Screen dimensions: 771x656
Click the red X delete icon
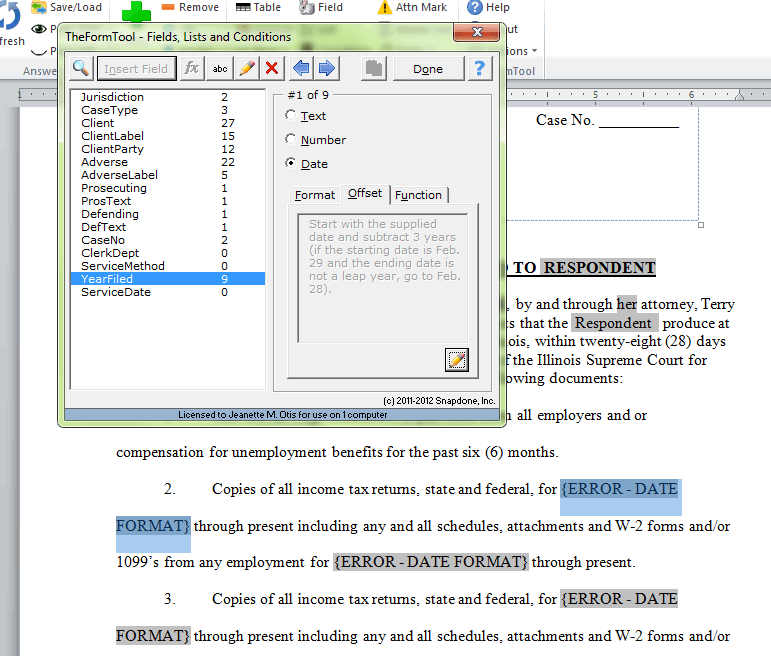272,69
